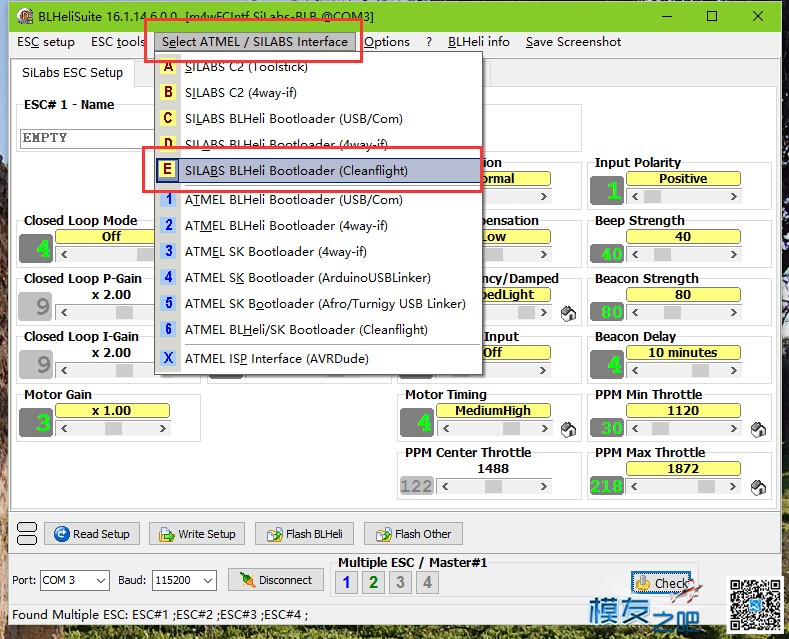Click PPM Min Throttle slider thumb
The width and height of the screenshot is (789, 639).
tap(660, 429)
